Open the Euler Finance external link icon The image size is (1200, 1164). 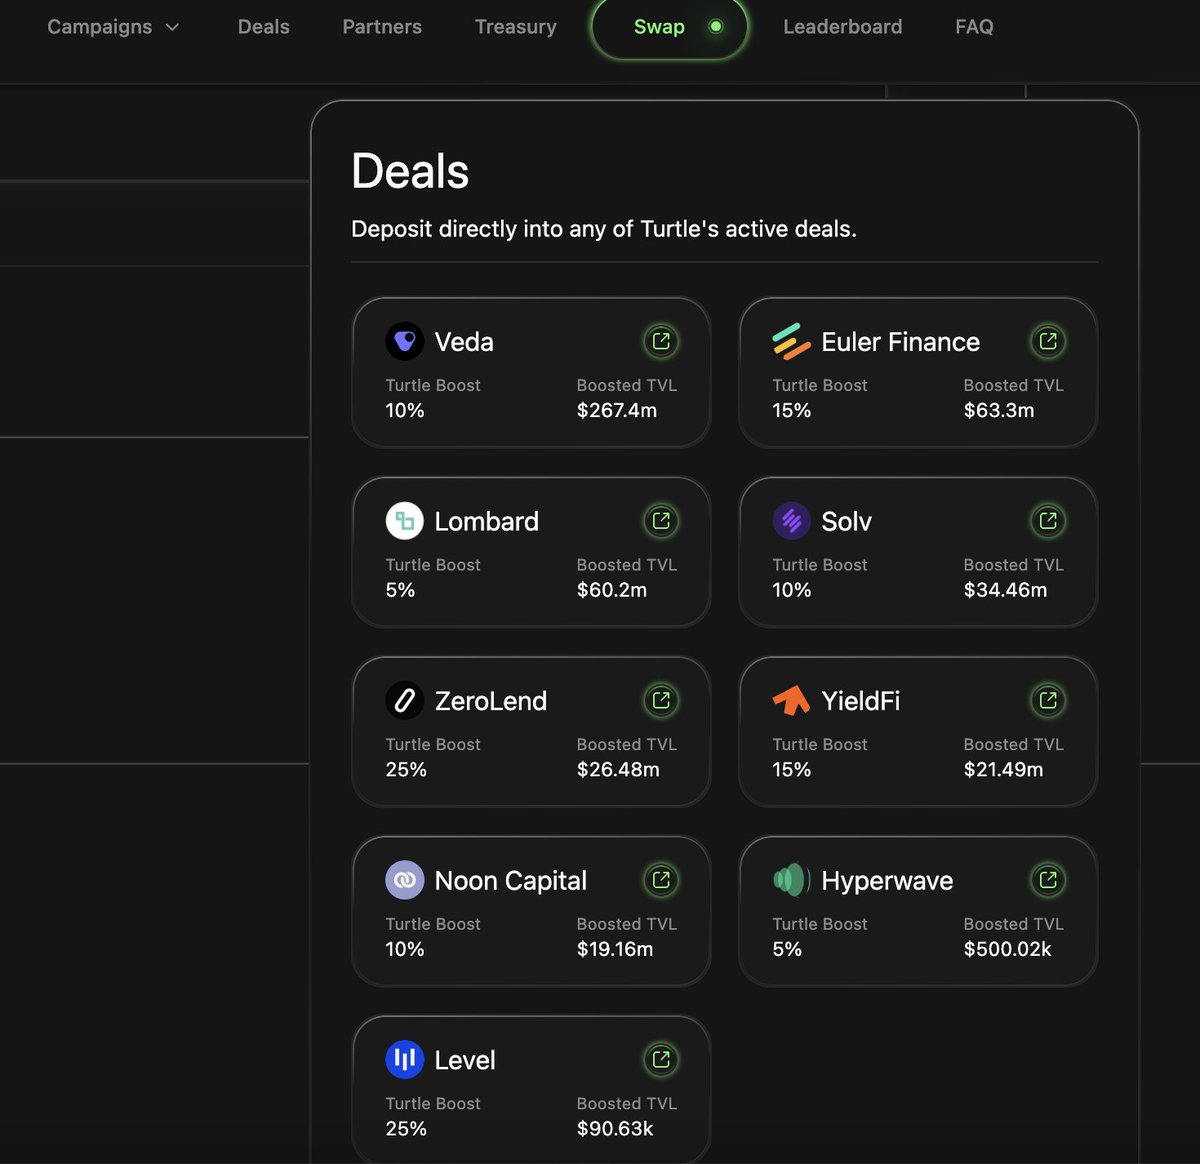[x=1048, y=341]
